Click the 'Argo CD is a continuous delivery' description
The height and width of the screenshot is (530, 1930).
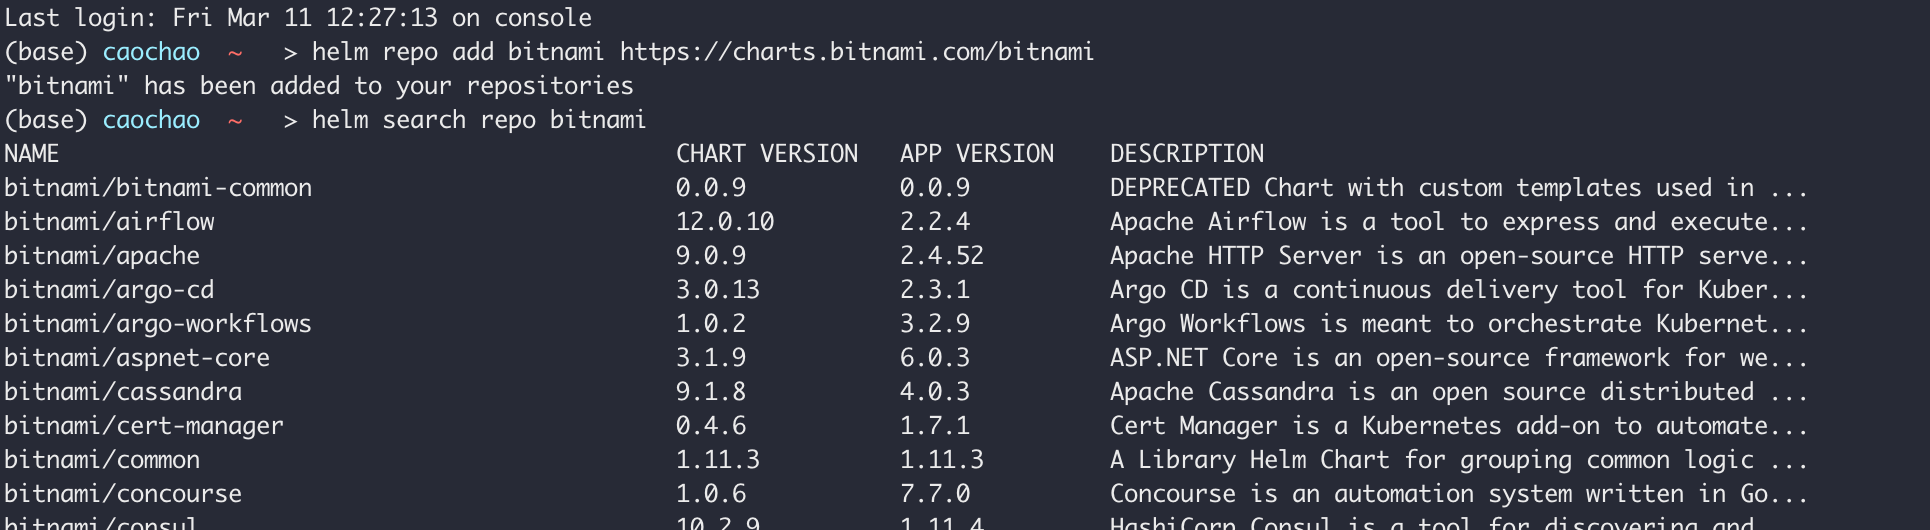coord(1459,290)
